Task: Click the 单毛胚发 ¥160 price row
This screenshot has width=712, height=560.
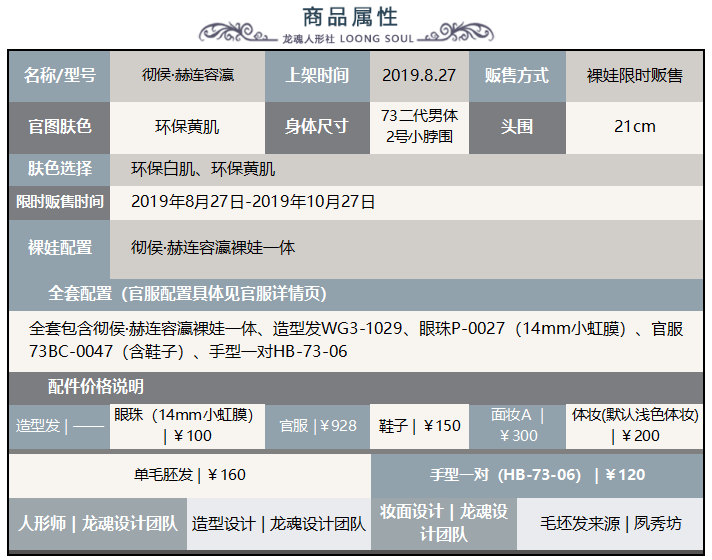Action: (190, 474)
